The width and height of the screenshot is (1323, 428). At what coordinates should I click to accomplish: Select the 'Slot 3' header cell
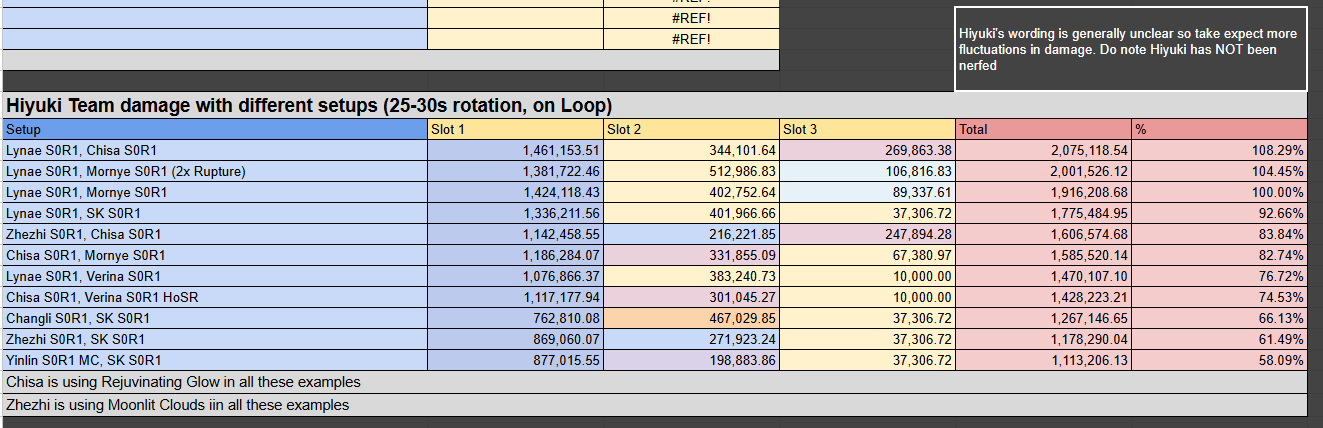pyautogui.click(x=867, y=129)
